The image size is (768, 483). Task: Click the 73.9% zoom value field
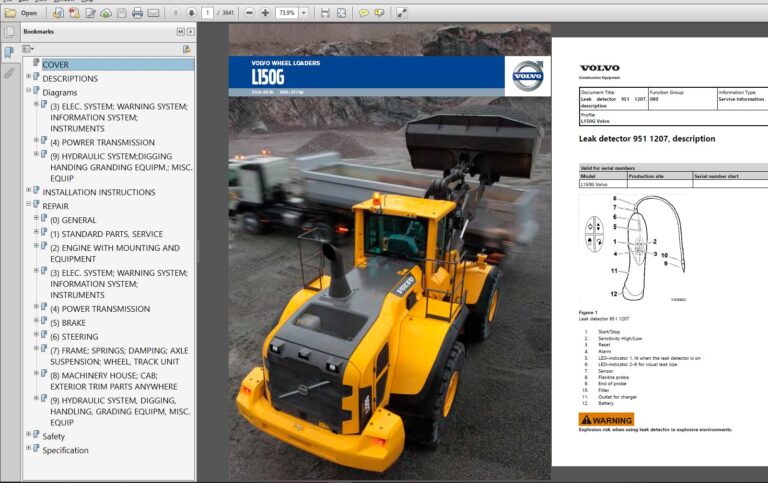(x=287, y=13)
